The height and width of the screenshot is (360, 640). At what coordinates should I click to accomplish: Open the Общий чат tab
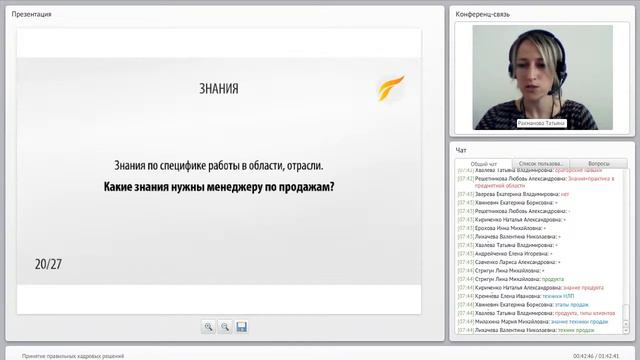point(484,164)
